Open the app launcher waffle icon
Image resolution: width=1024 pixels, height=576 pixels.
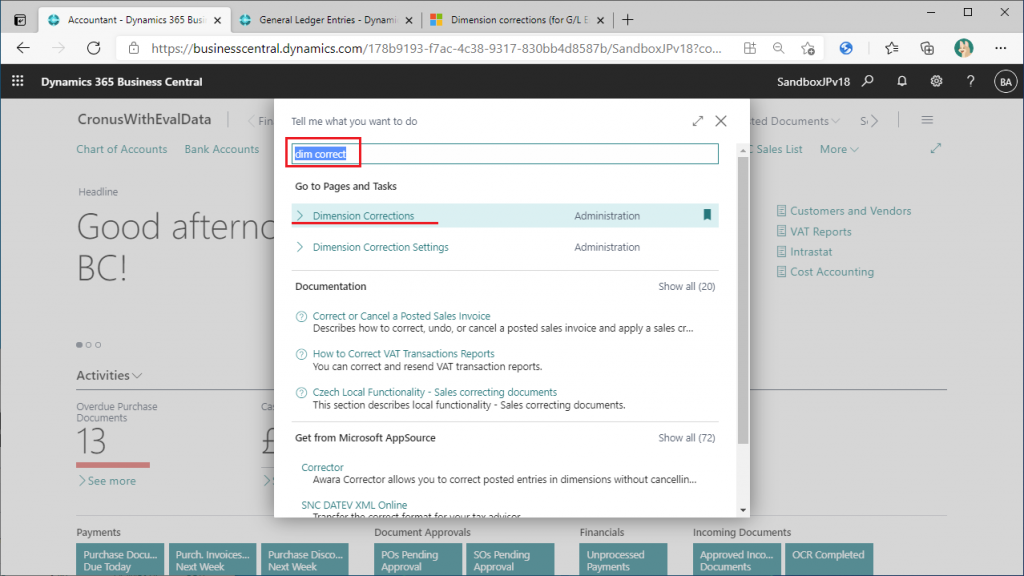click(18, 81)
